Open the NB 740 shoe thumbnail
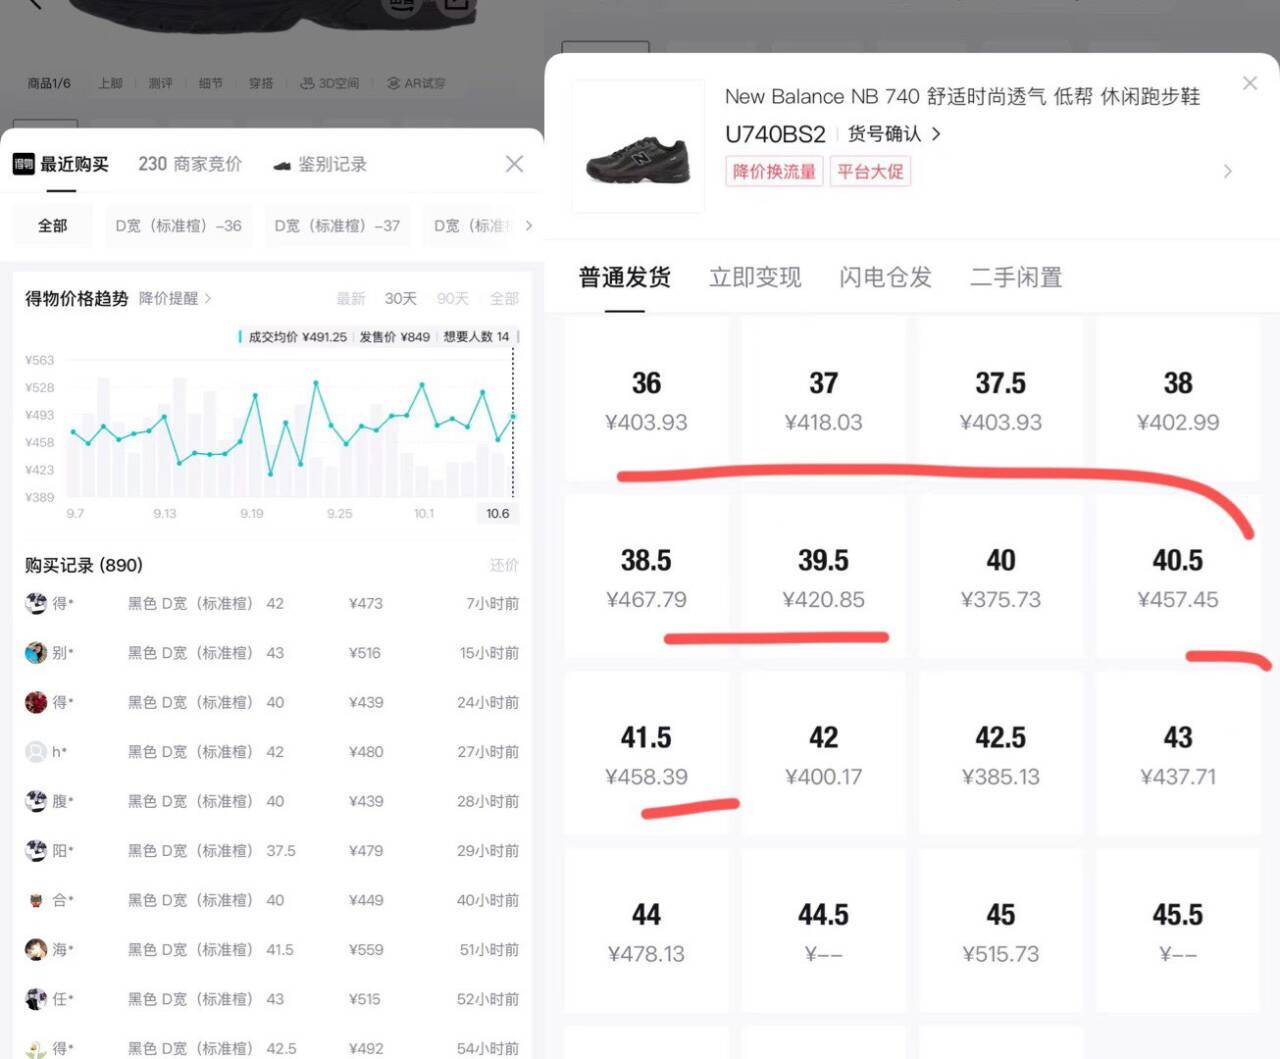 [x=638, y=147]
